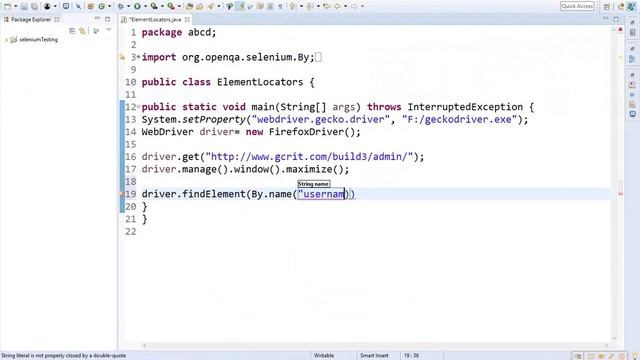Expand the folded import block on line 3
The height and width of the screenshot is (360, 640).
138,57
